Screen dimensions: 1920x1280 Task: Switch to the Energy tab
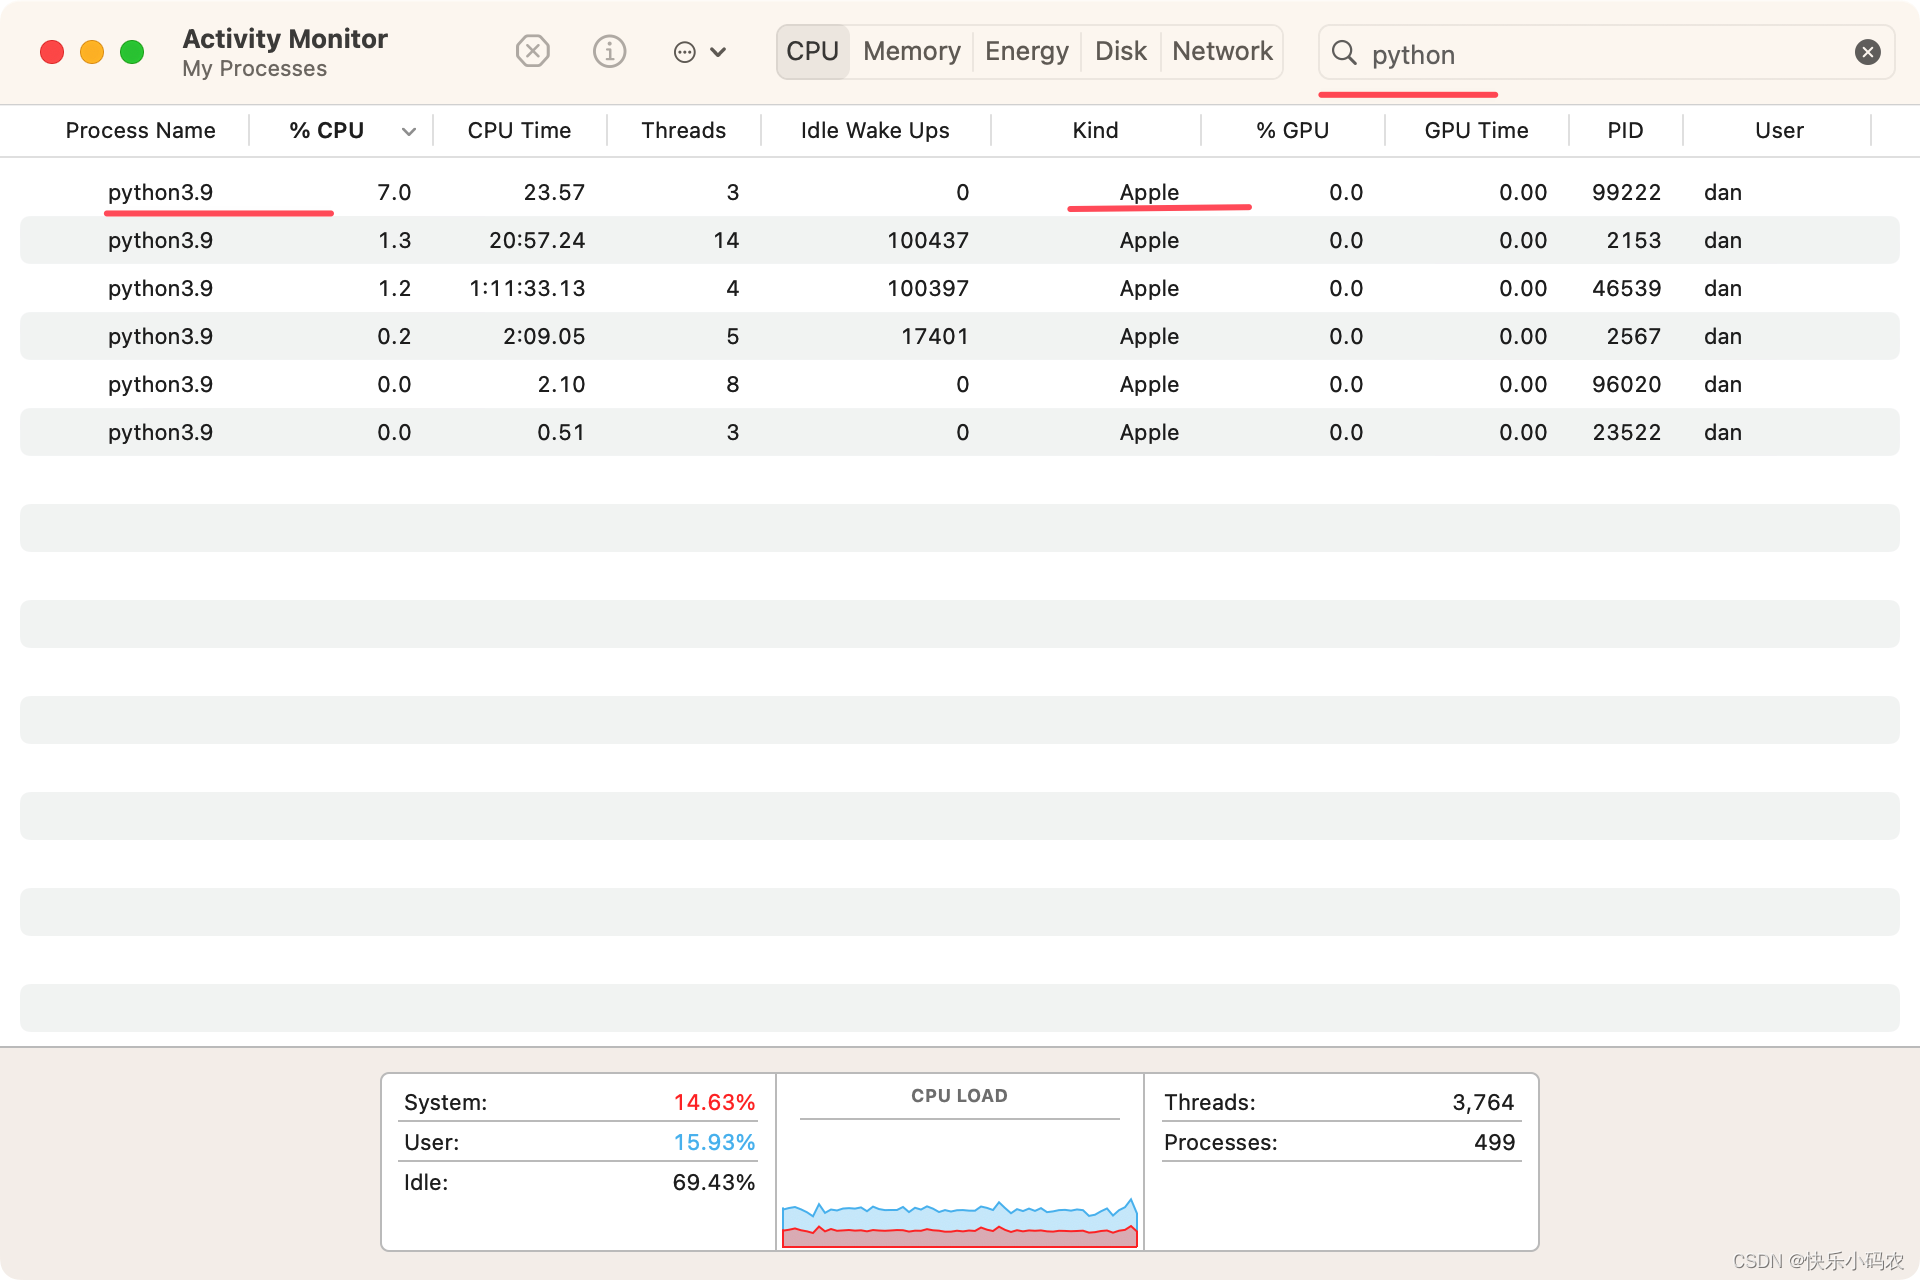click(1024, 51)
